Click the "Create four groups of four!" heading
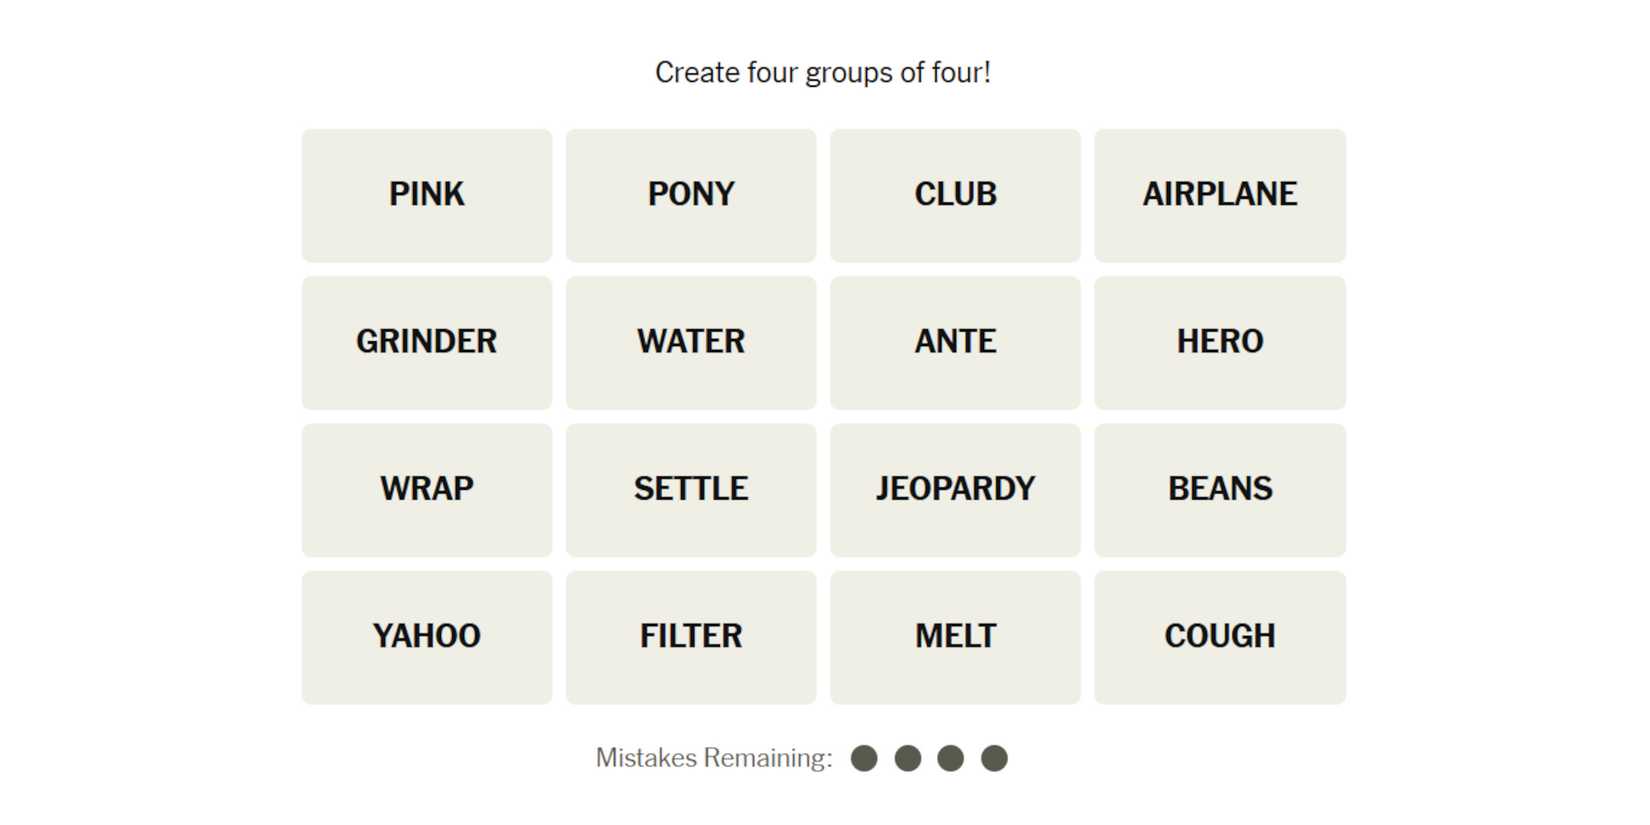This screenshot has width=1650, height=825. [823, 73]
